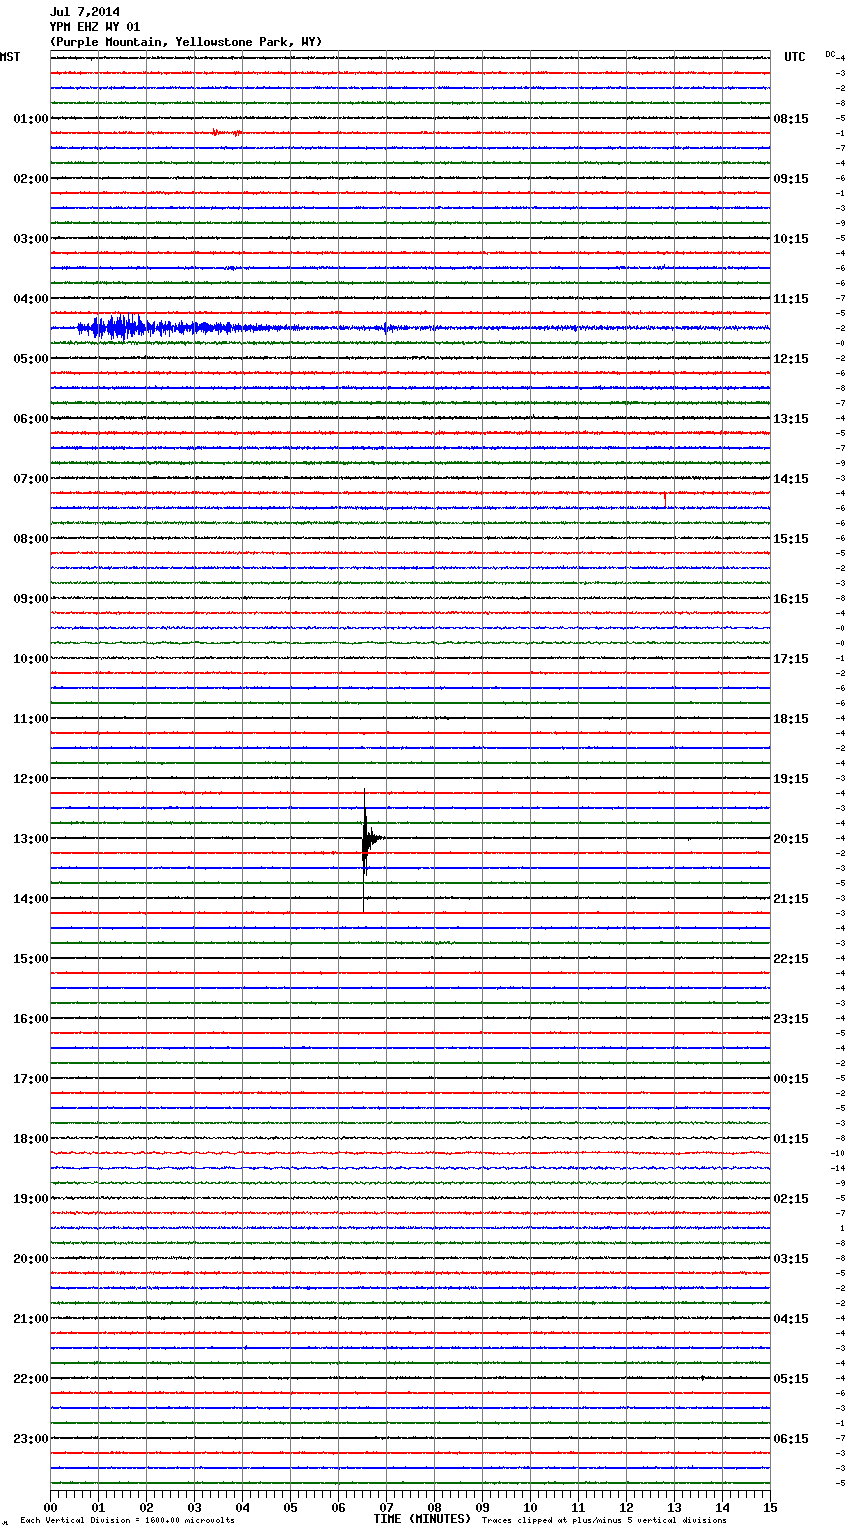
Task: Click the '14:00' MST time label
Action: click(x=30, y=899)
